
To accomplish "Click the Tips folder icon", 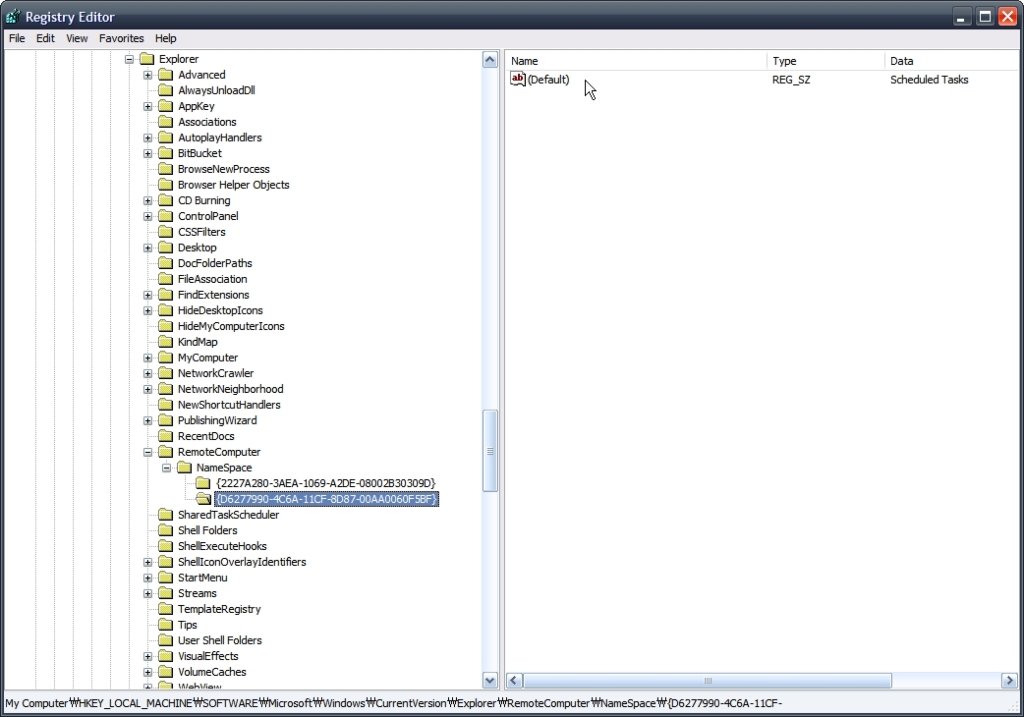I will click(166, 624).
